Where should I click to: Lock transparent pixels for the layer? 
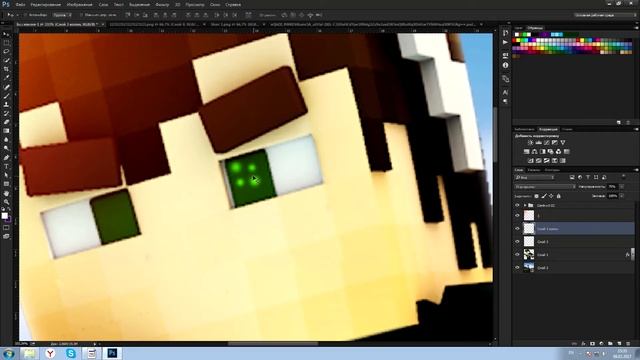pos(536,196)
